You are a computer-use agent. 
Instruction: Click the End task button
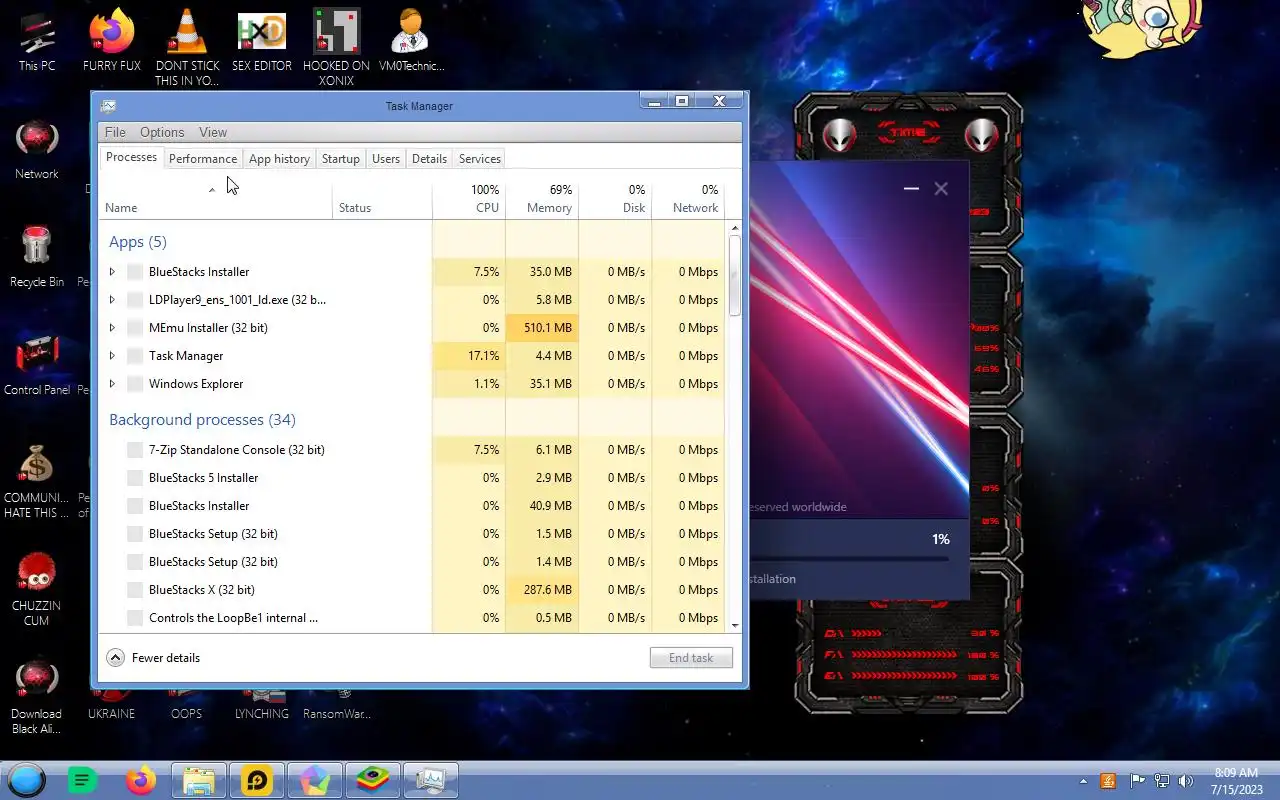point(691,658)
